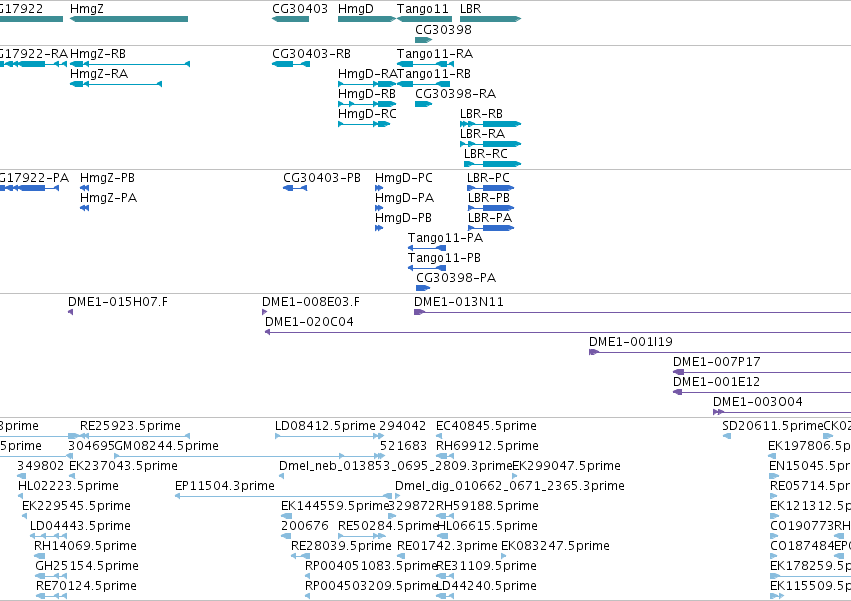The height and width of the screenshot is (601, 851).
Task: Click clone DME1-003O04 label
Action: click(758, 402)
